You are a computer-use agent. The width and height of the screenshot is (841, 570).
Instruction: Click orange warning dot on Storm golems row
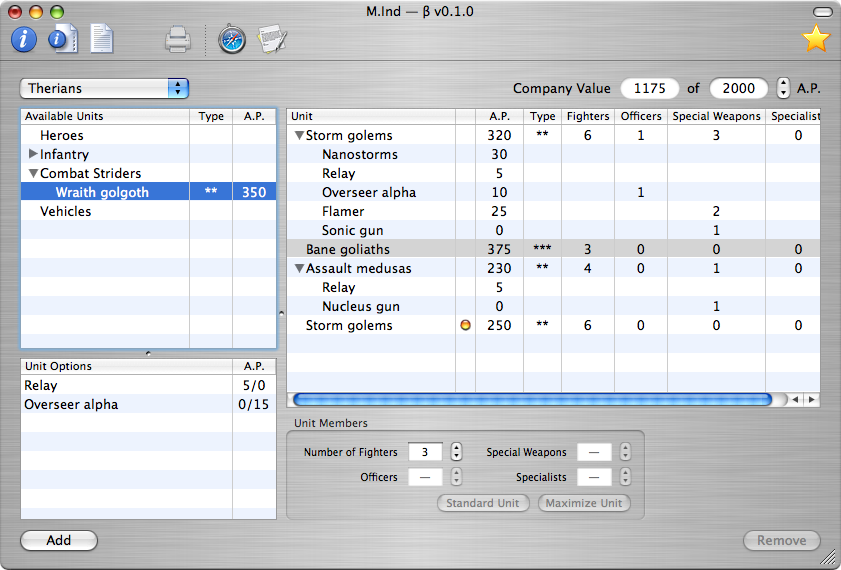click(x=464, y=326)
